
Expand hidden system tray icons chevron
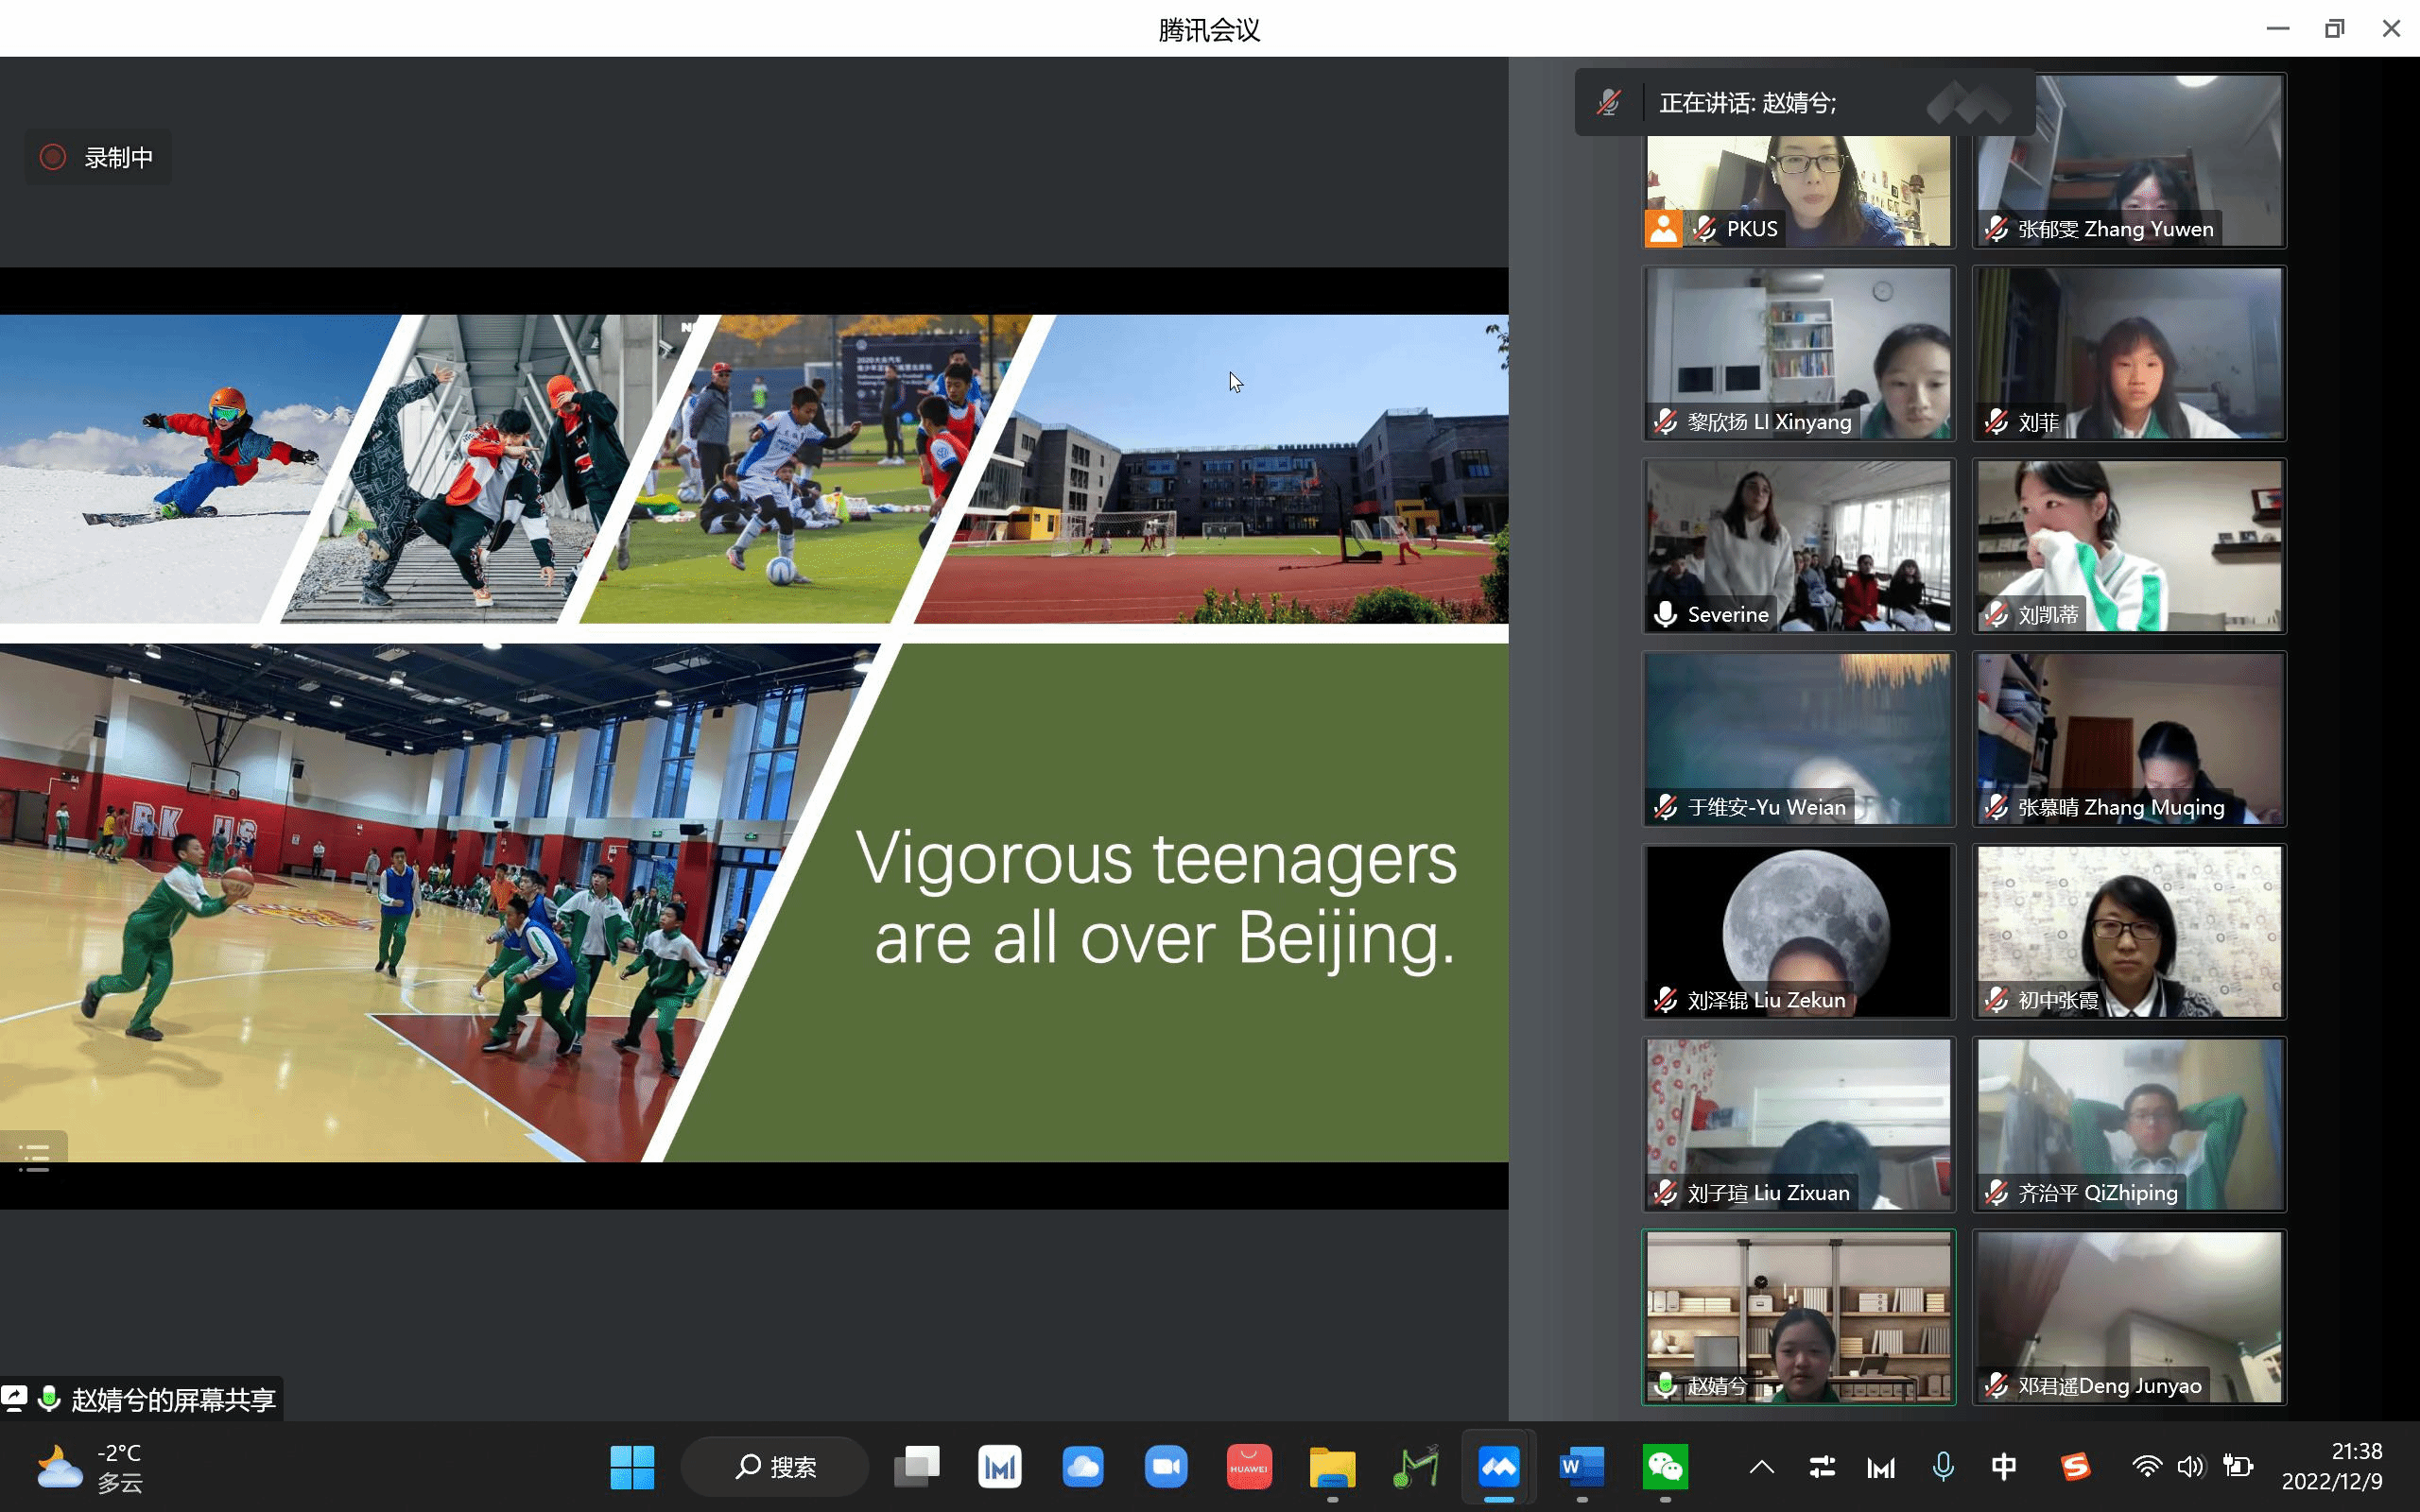(1762, 1467)
